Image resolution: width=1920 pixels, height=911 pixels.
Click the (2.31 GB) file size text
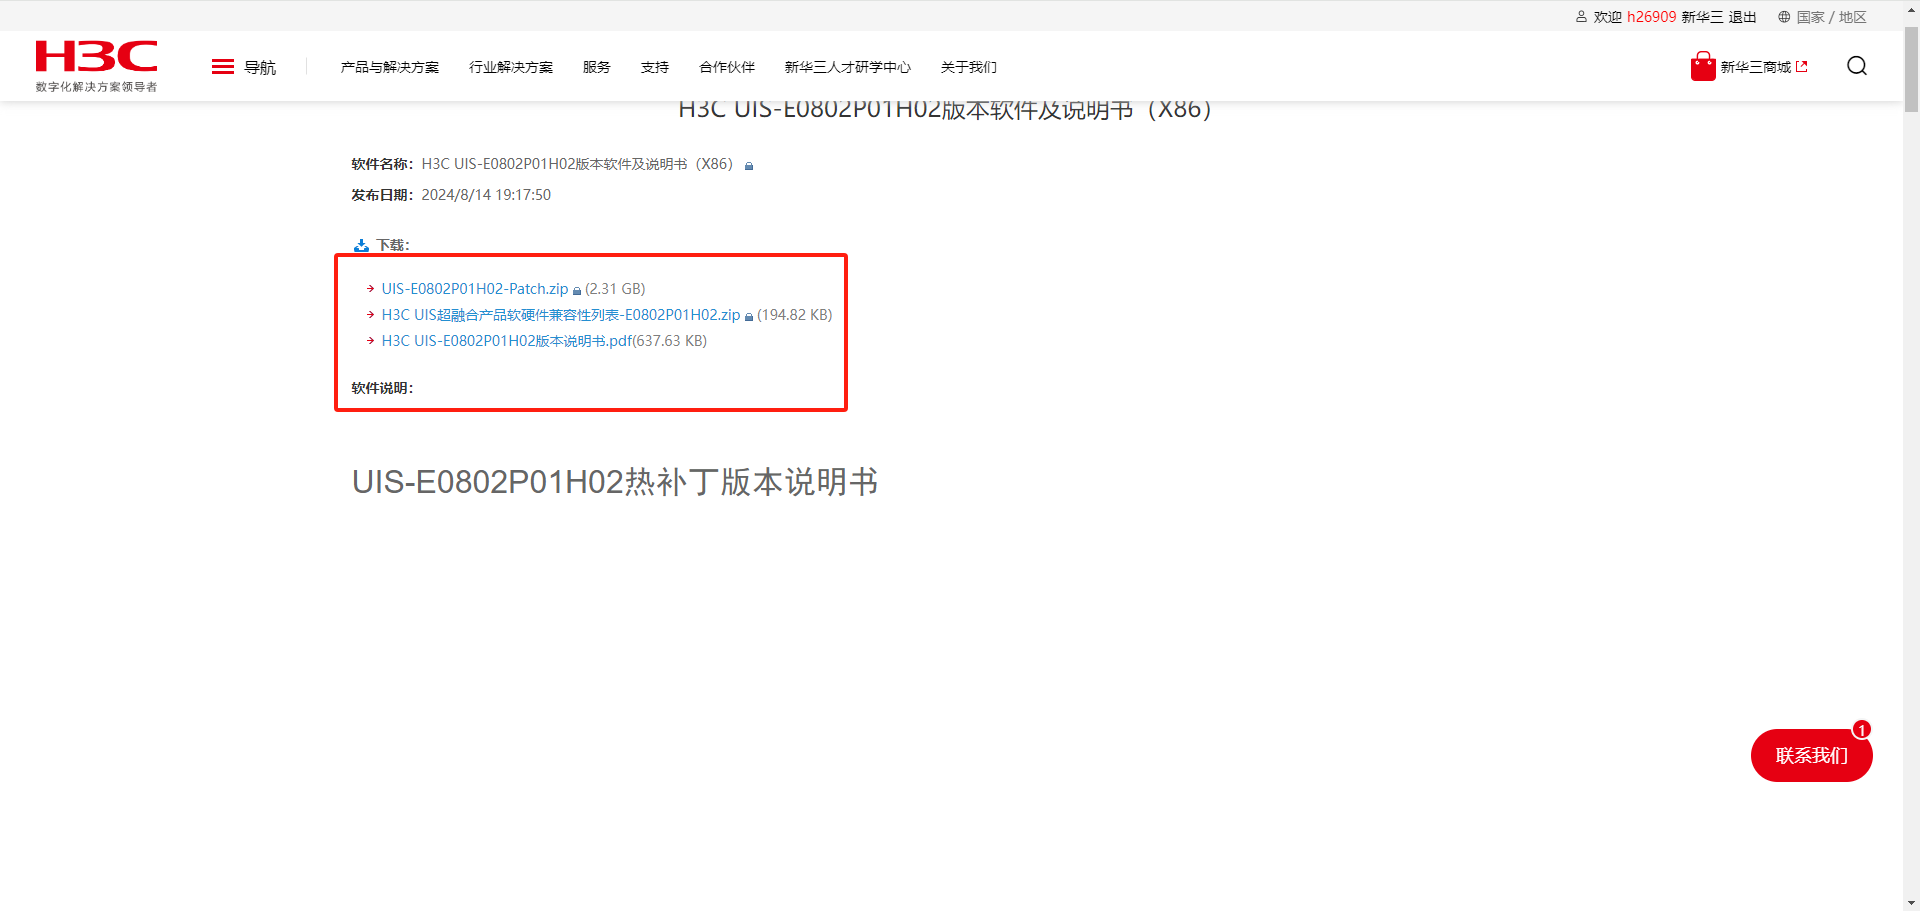615,289
